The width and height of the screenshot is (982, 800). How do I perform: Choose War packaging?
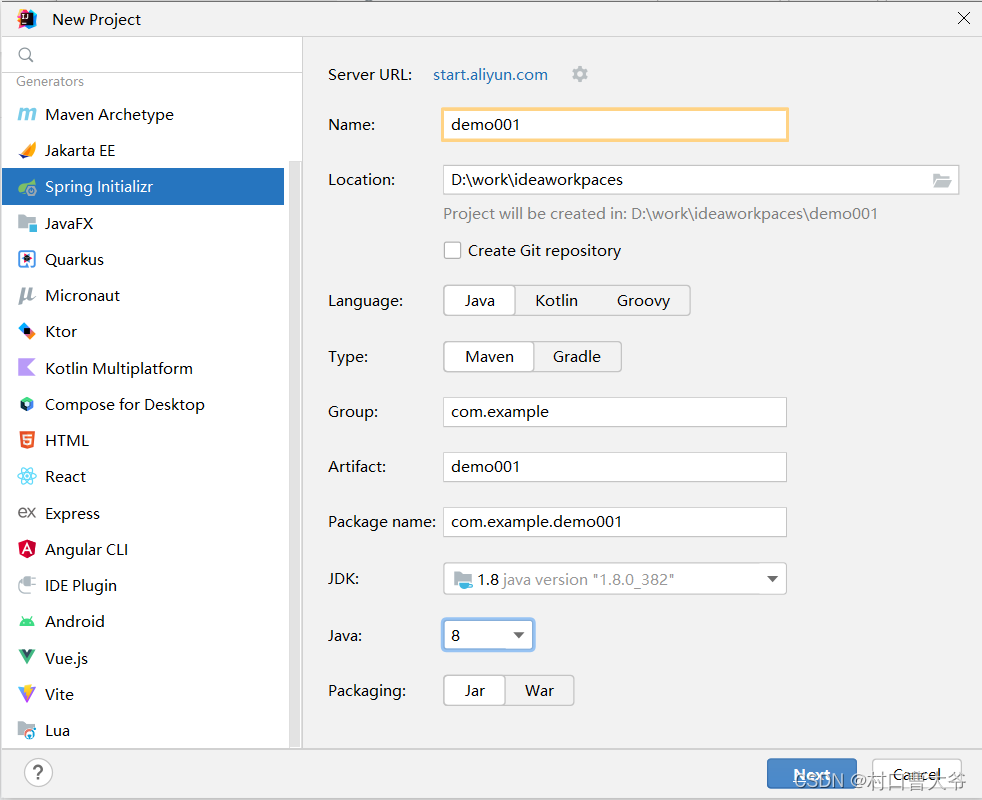pos(539,690)
